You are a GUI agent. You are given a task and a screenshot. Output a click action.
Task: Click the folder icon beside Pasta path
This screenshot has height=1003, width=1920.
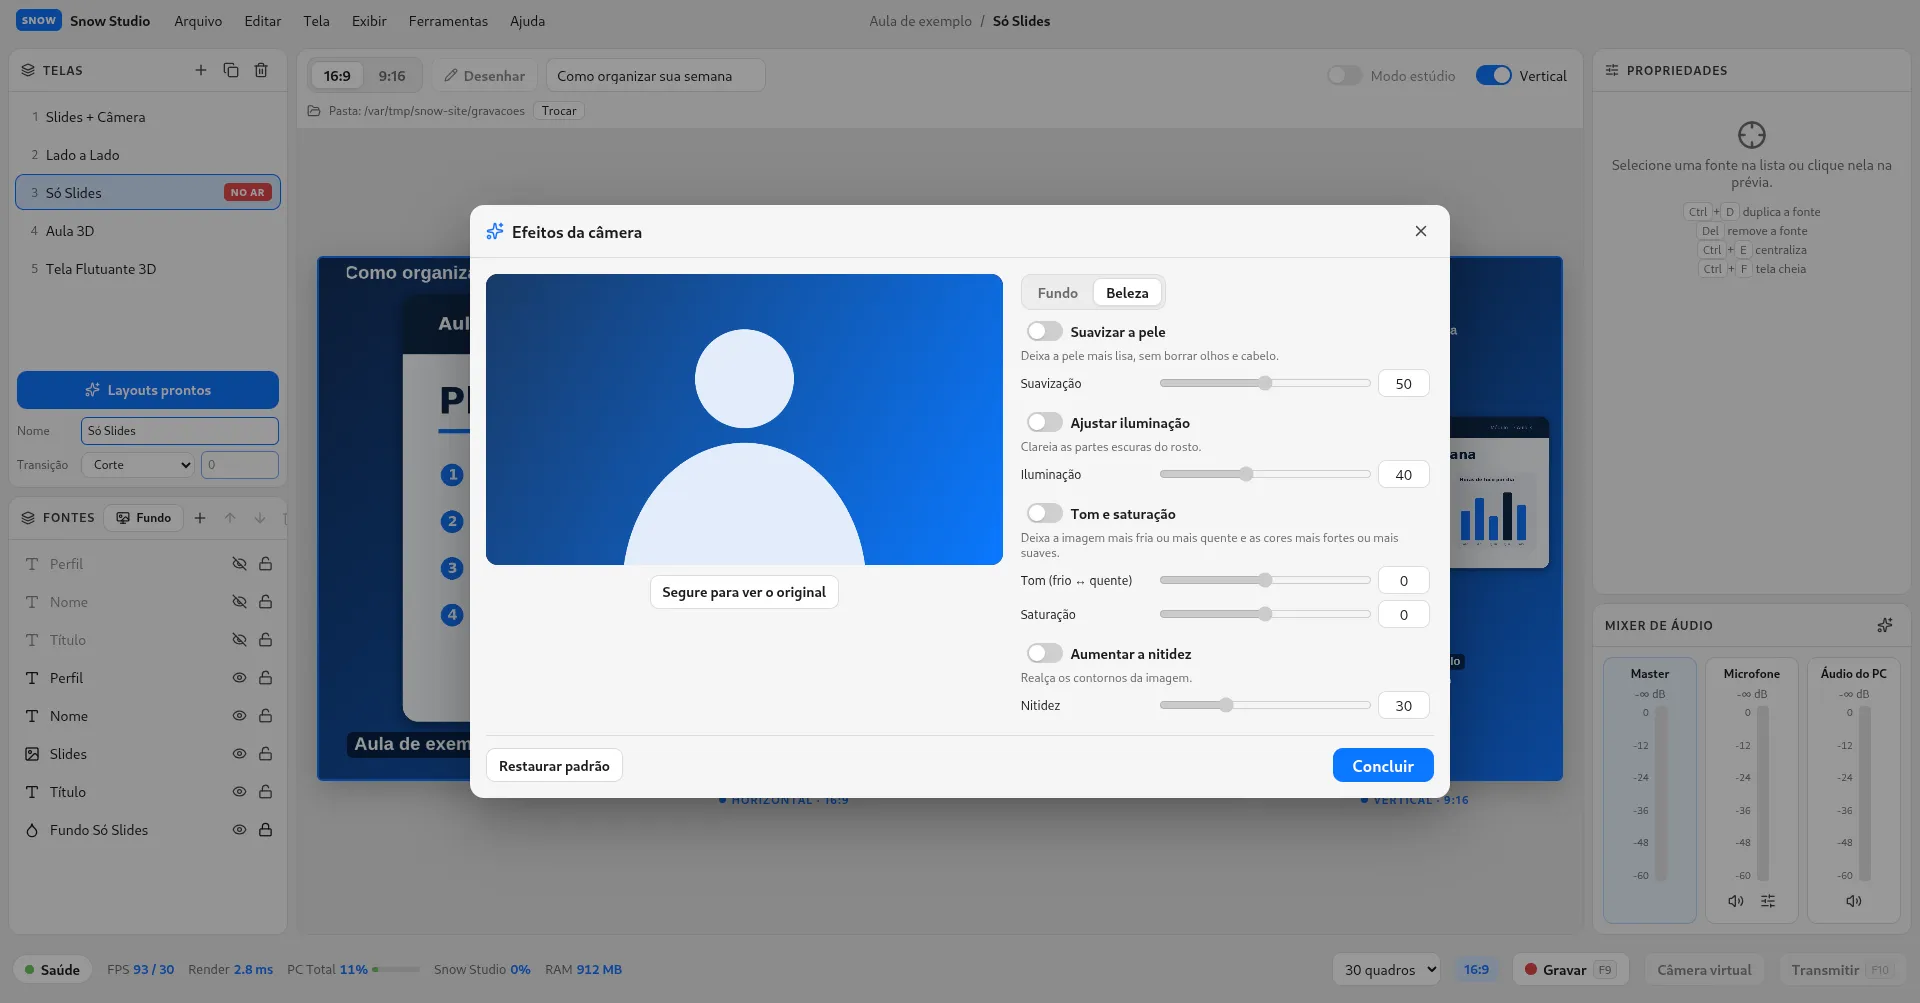coord(314,111)
